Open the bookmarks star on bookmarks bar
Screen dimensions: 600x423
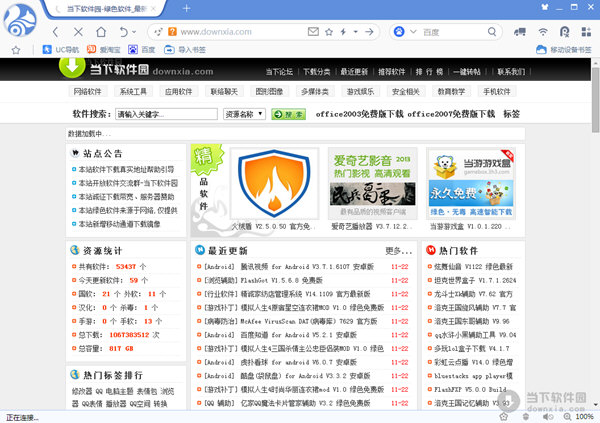16,50
